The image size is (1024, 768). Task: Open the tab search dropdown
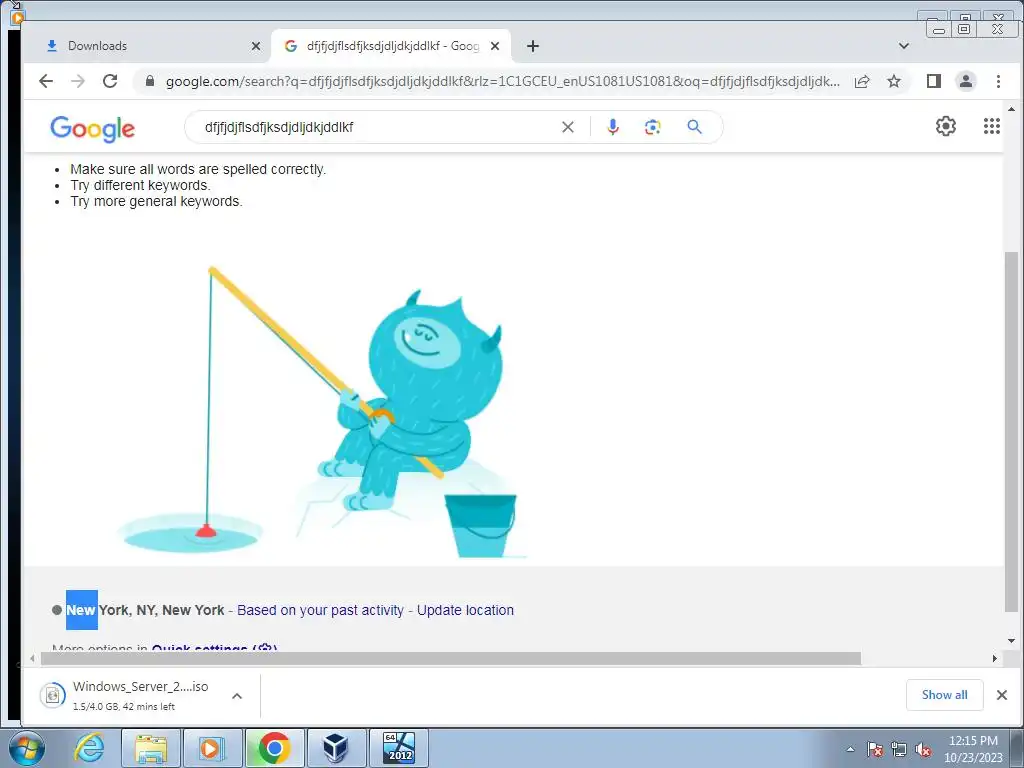pyautogui.click(x=904, y=46)
